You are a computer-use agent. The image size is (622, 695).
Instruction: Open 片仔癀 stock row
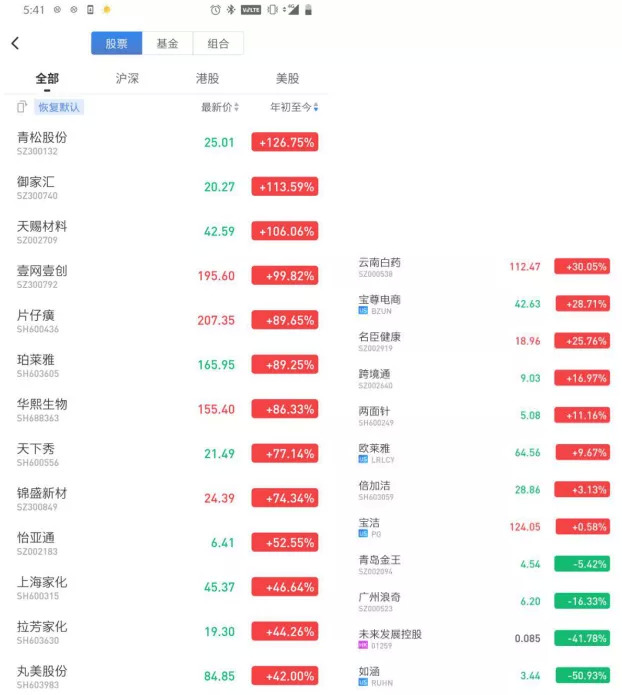[166, 320]
